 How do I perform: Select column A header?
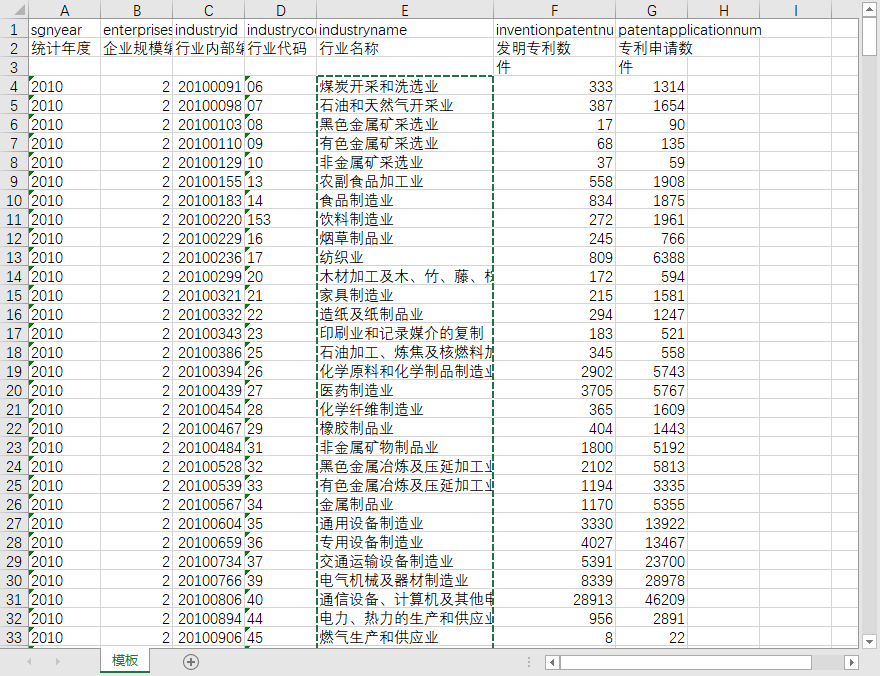(x=65, y=10)
